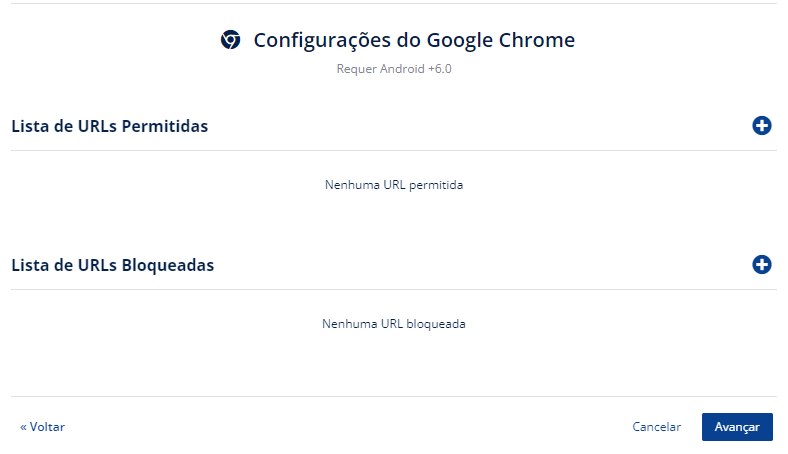
Task: Click the Nenhuma URL permitida message
Action: 394,185
